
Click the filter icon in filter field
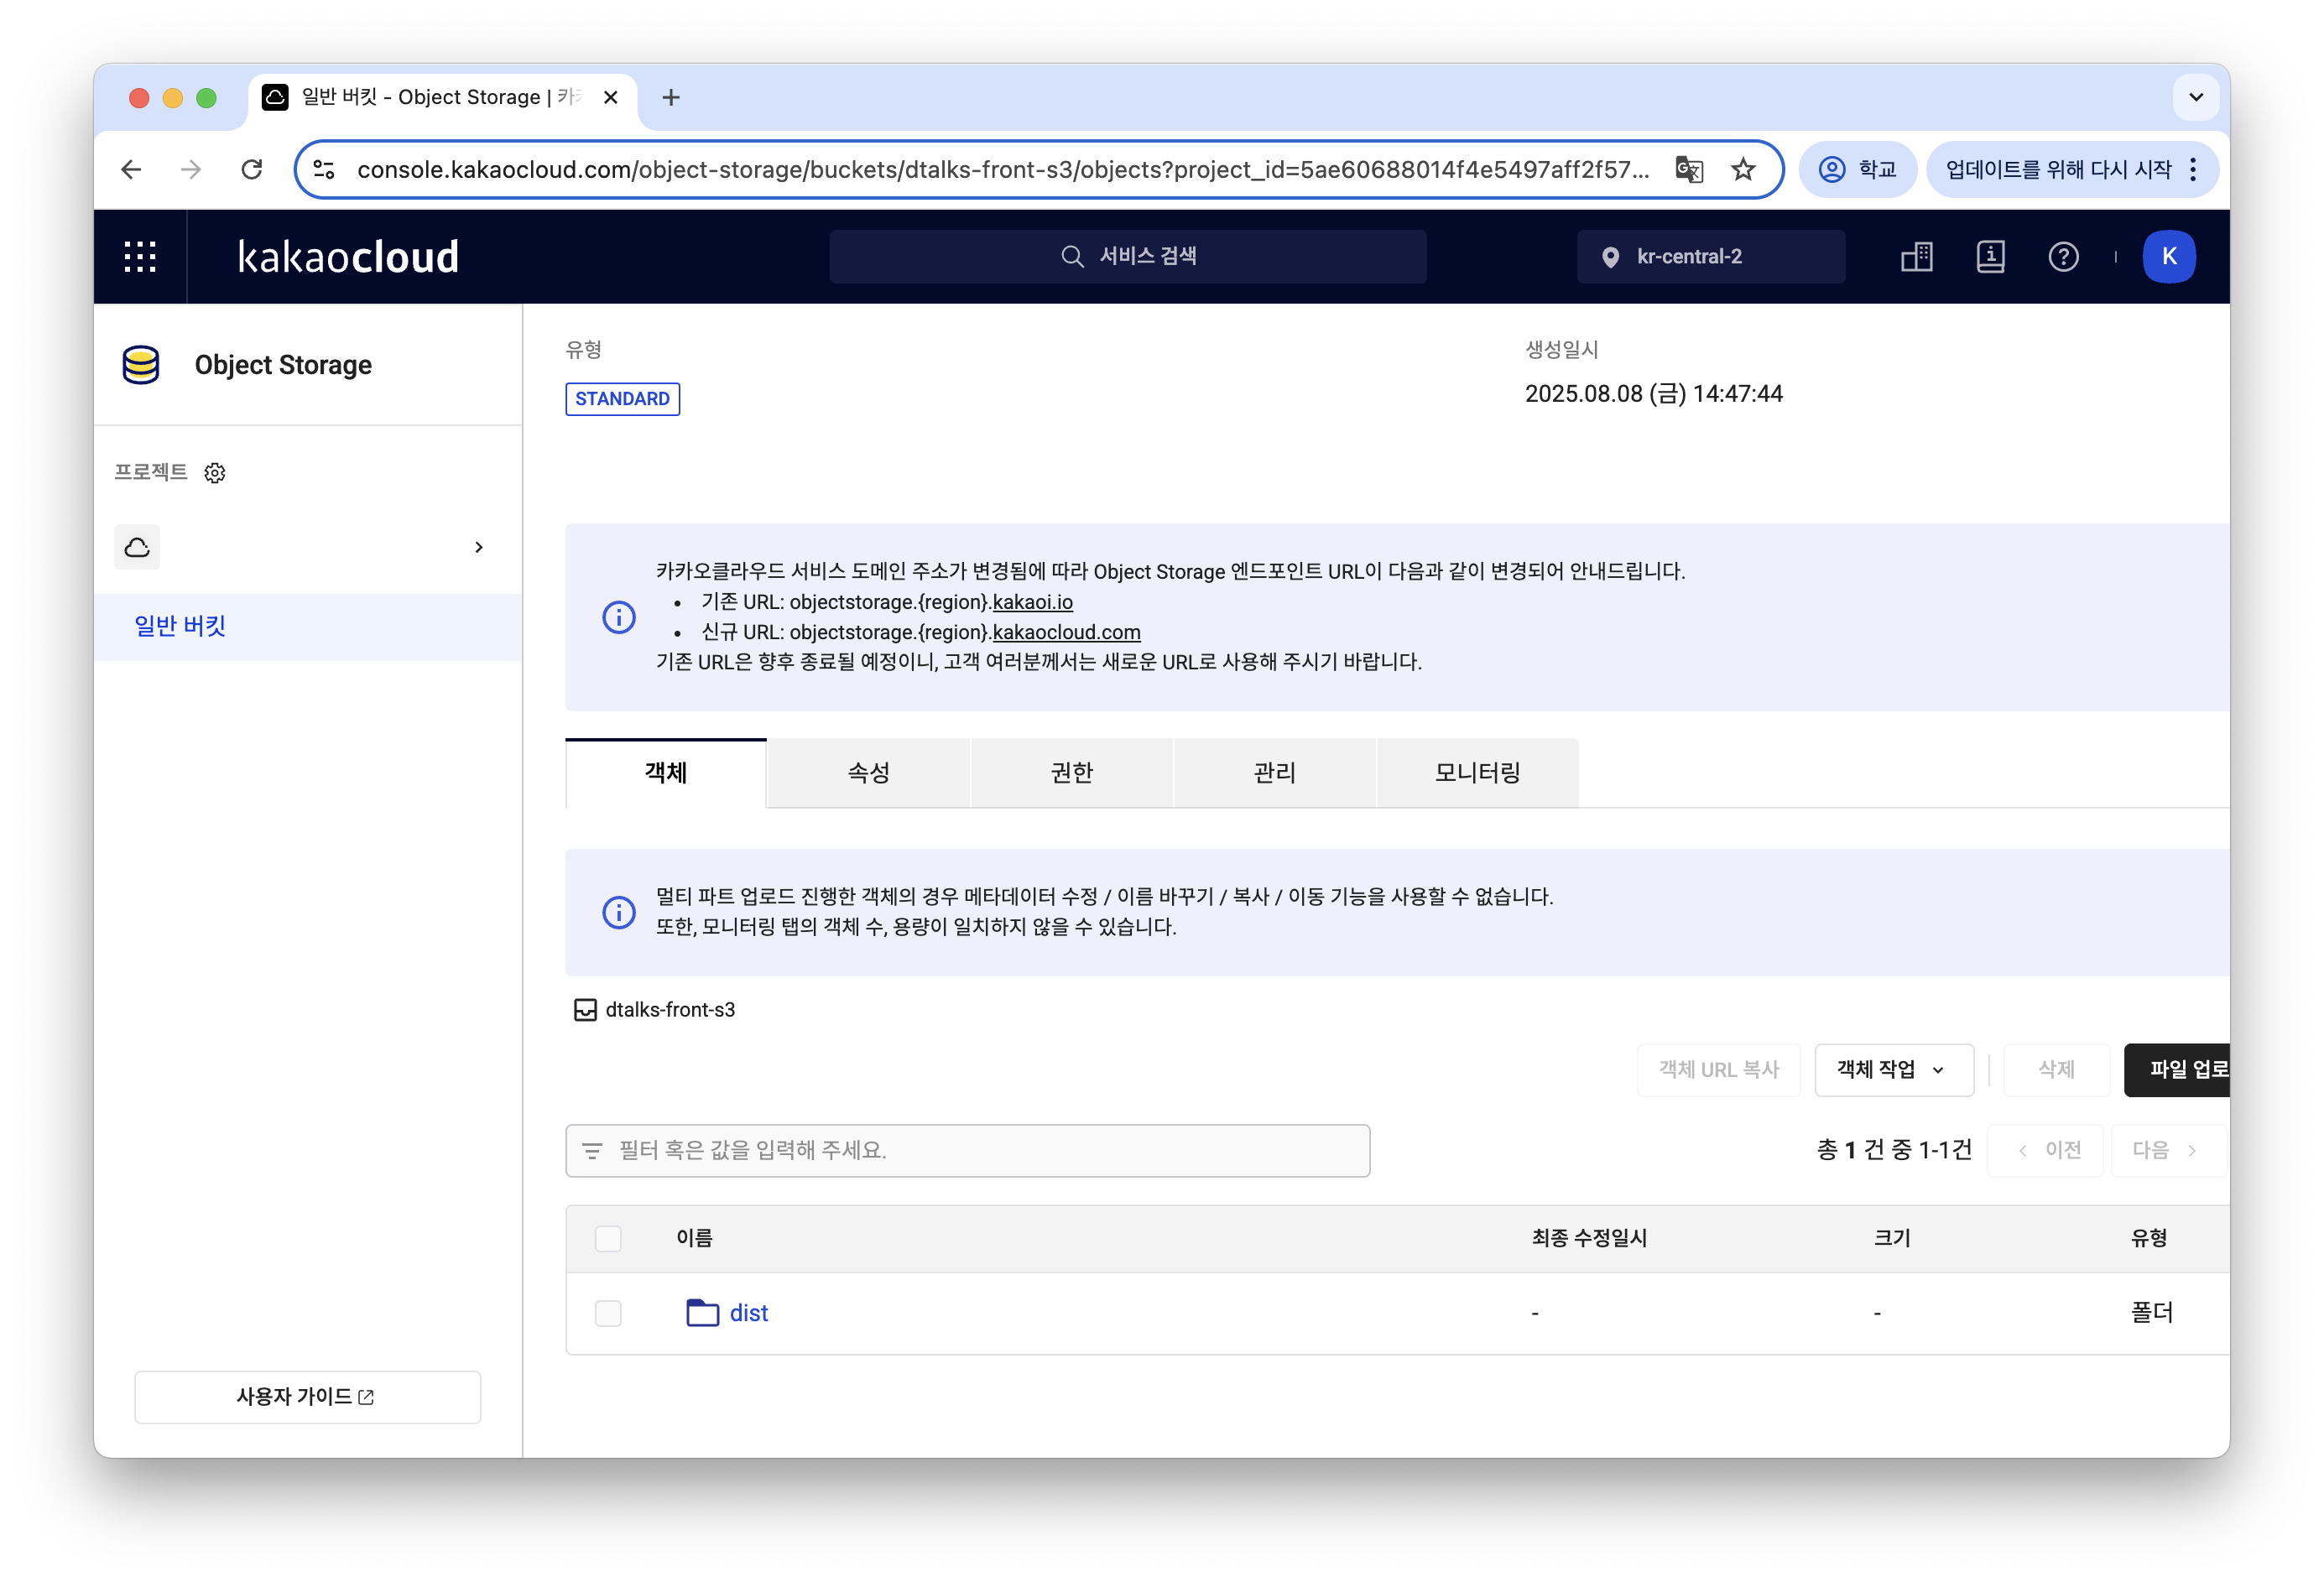click(x=592, y=1151)
